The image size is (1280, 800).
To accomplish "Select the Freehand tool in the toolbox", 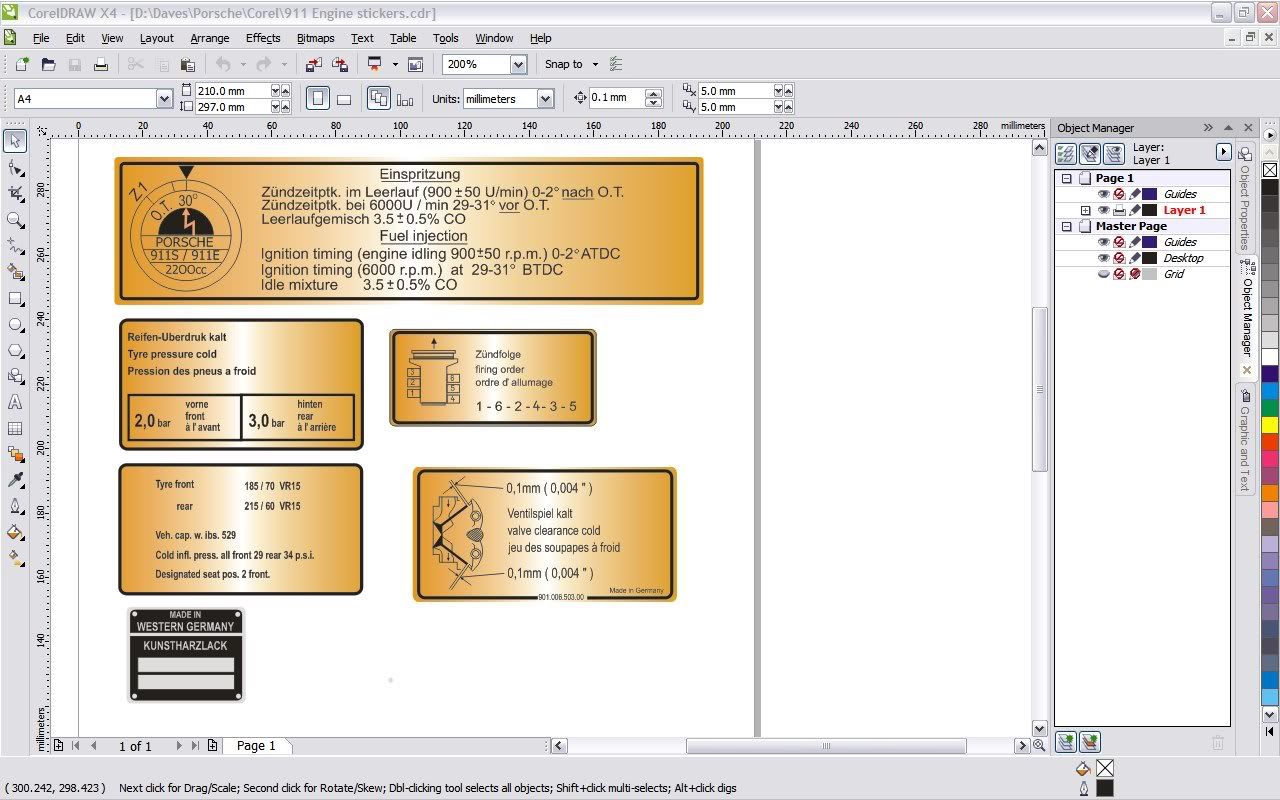I will click(15, 245).
